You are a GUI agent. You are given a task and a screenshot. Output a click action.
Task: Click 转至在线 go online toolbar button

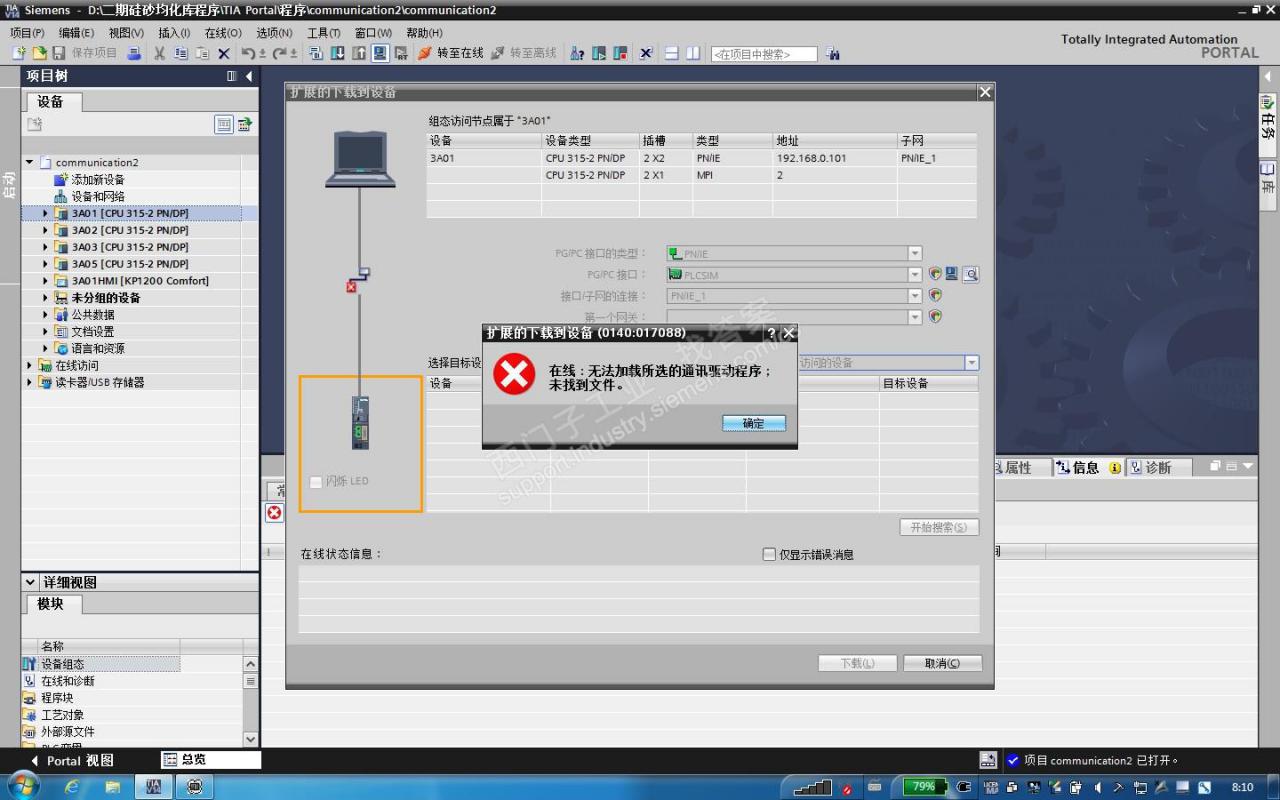pos(450,53)
